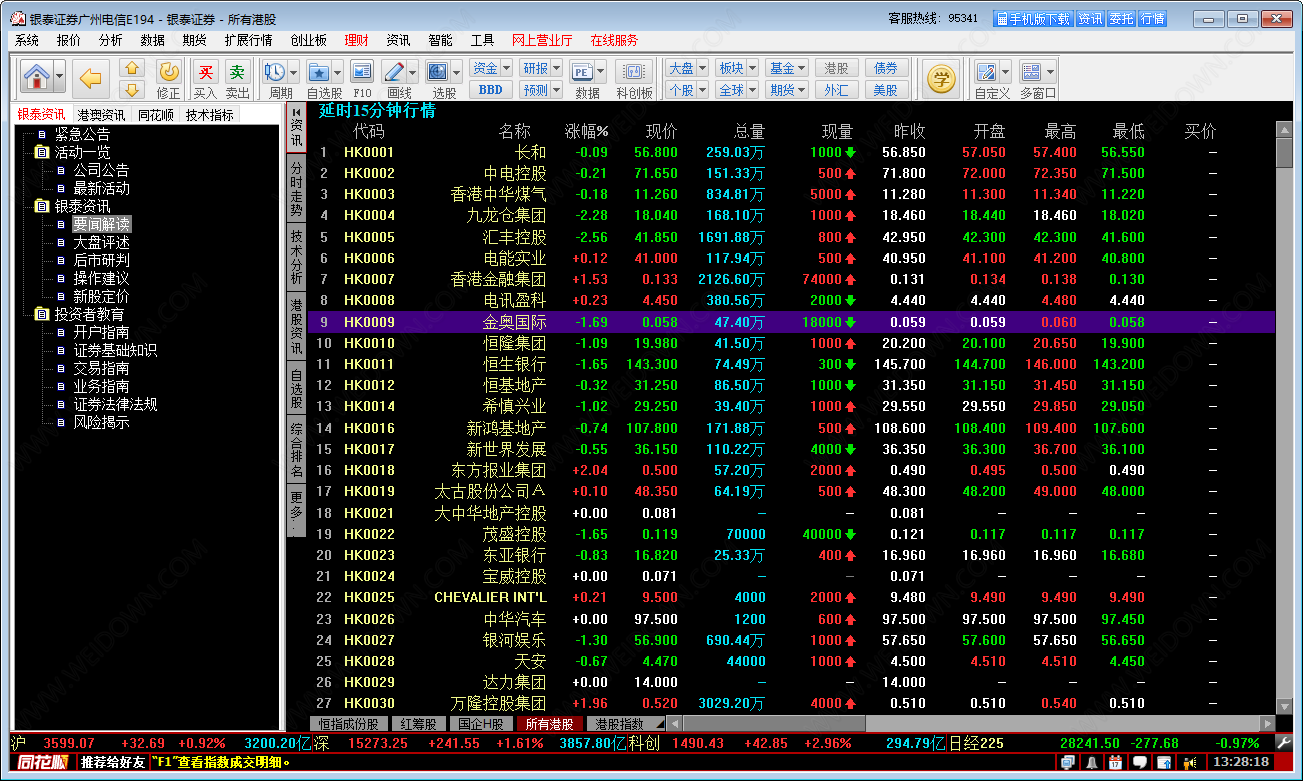1303x781 pixels.
Task: Open the 大盘评述 tree item
Action: (x=101, y=242)
